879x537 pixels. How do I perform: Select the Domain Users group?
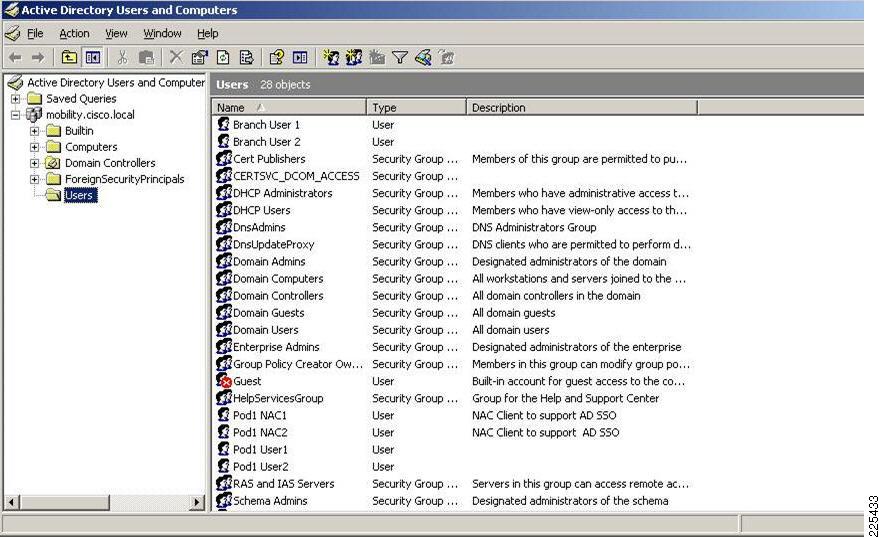266,330
